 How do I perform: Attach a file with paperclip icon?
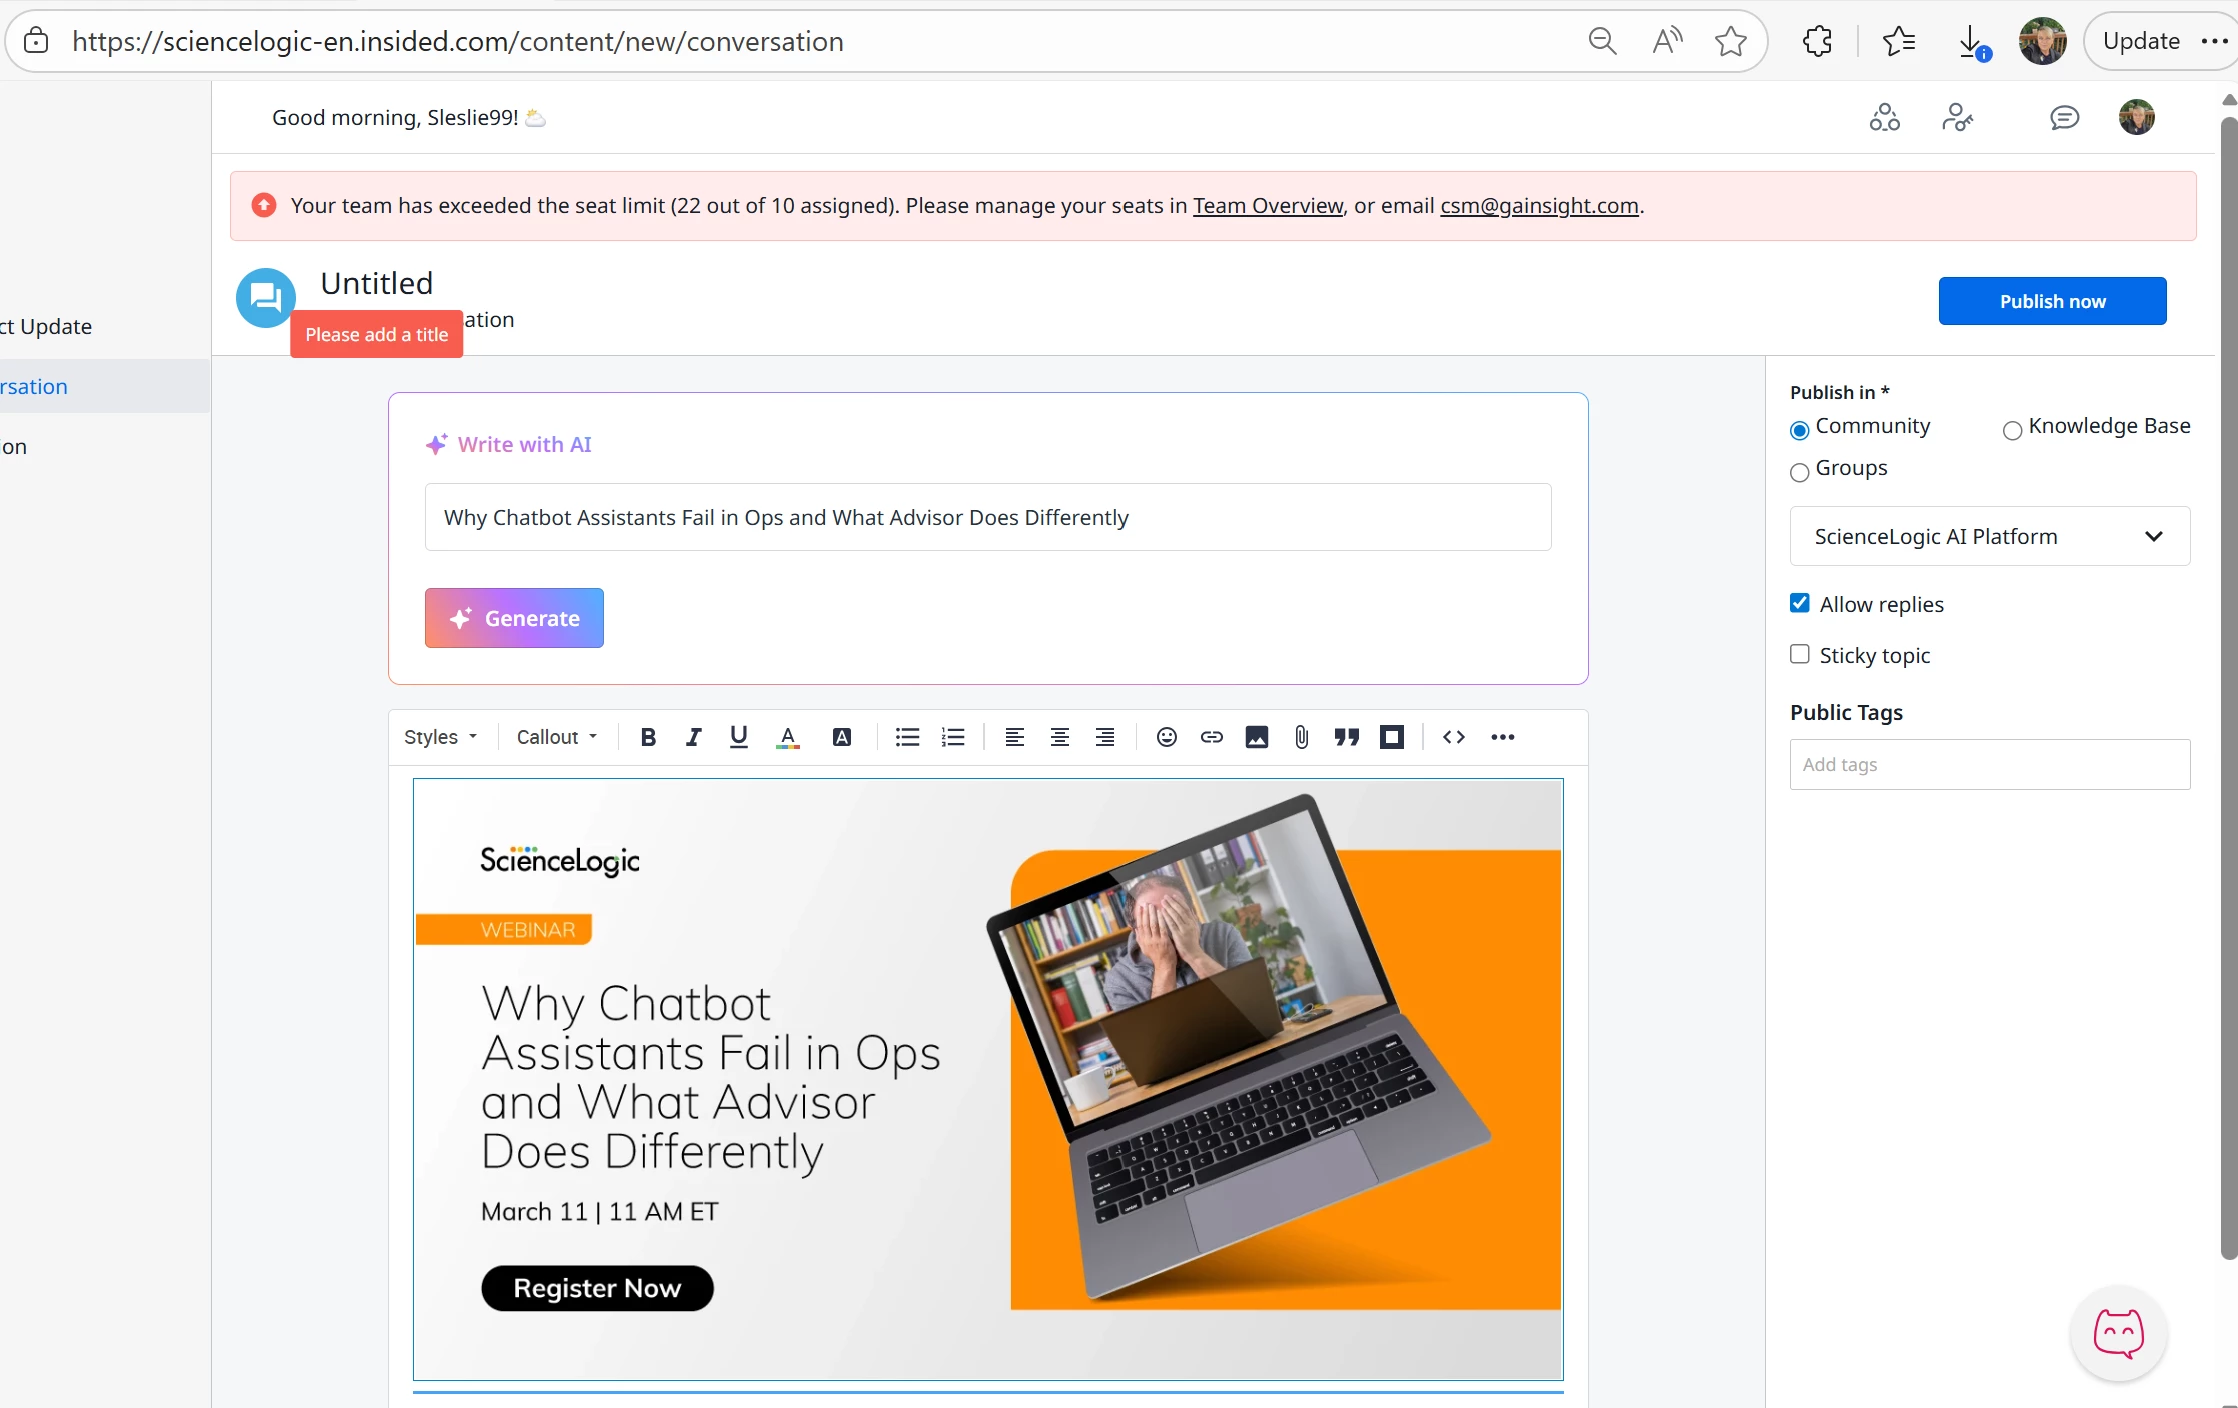click(1301, 737)
